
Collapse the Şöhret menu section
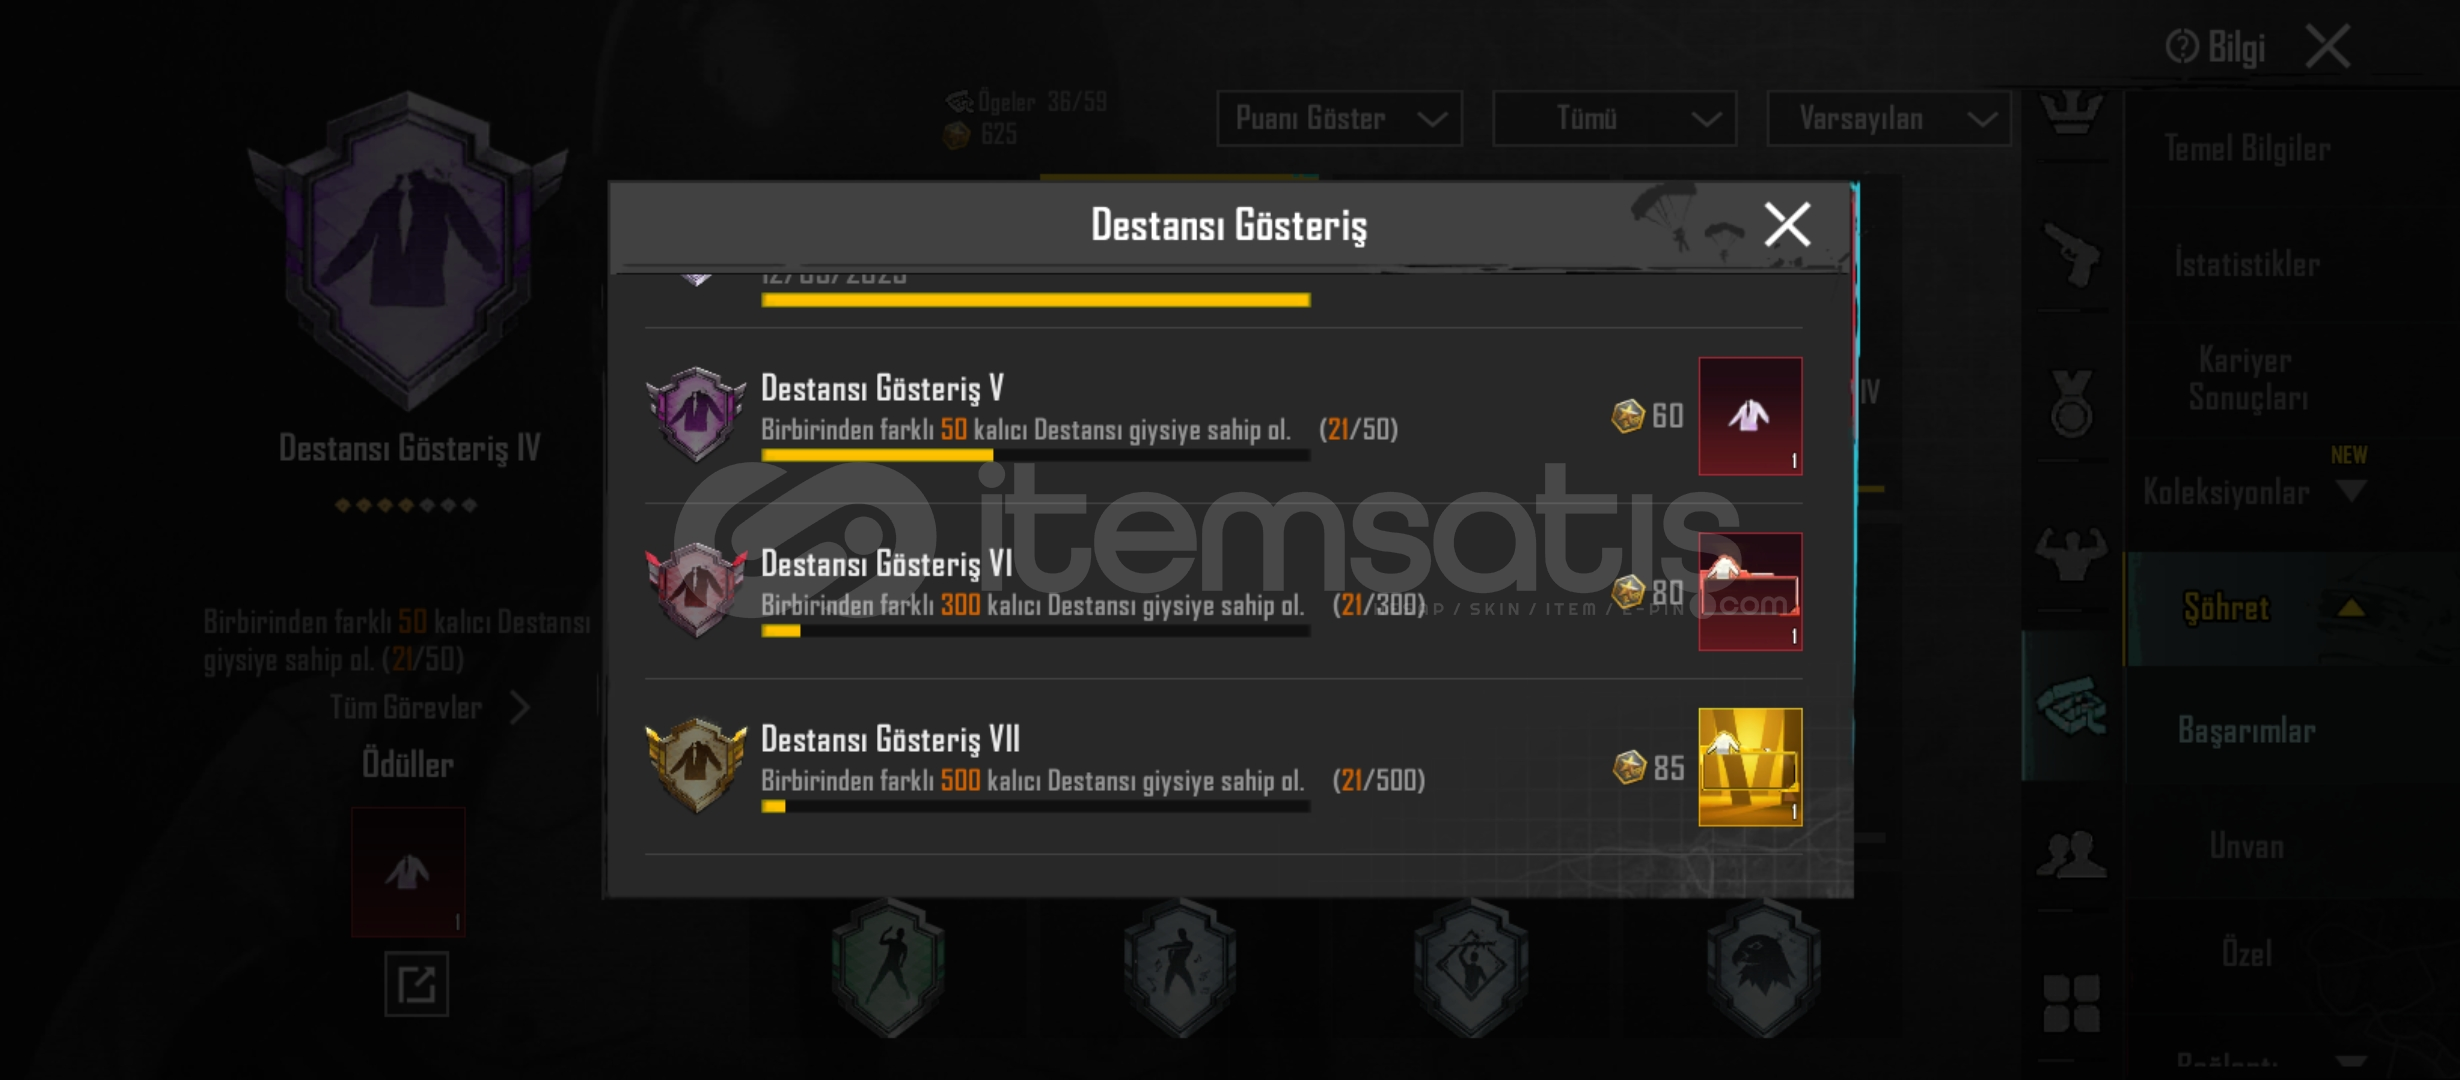click(x=2351, y=608)
